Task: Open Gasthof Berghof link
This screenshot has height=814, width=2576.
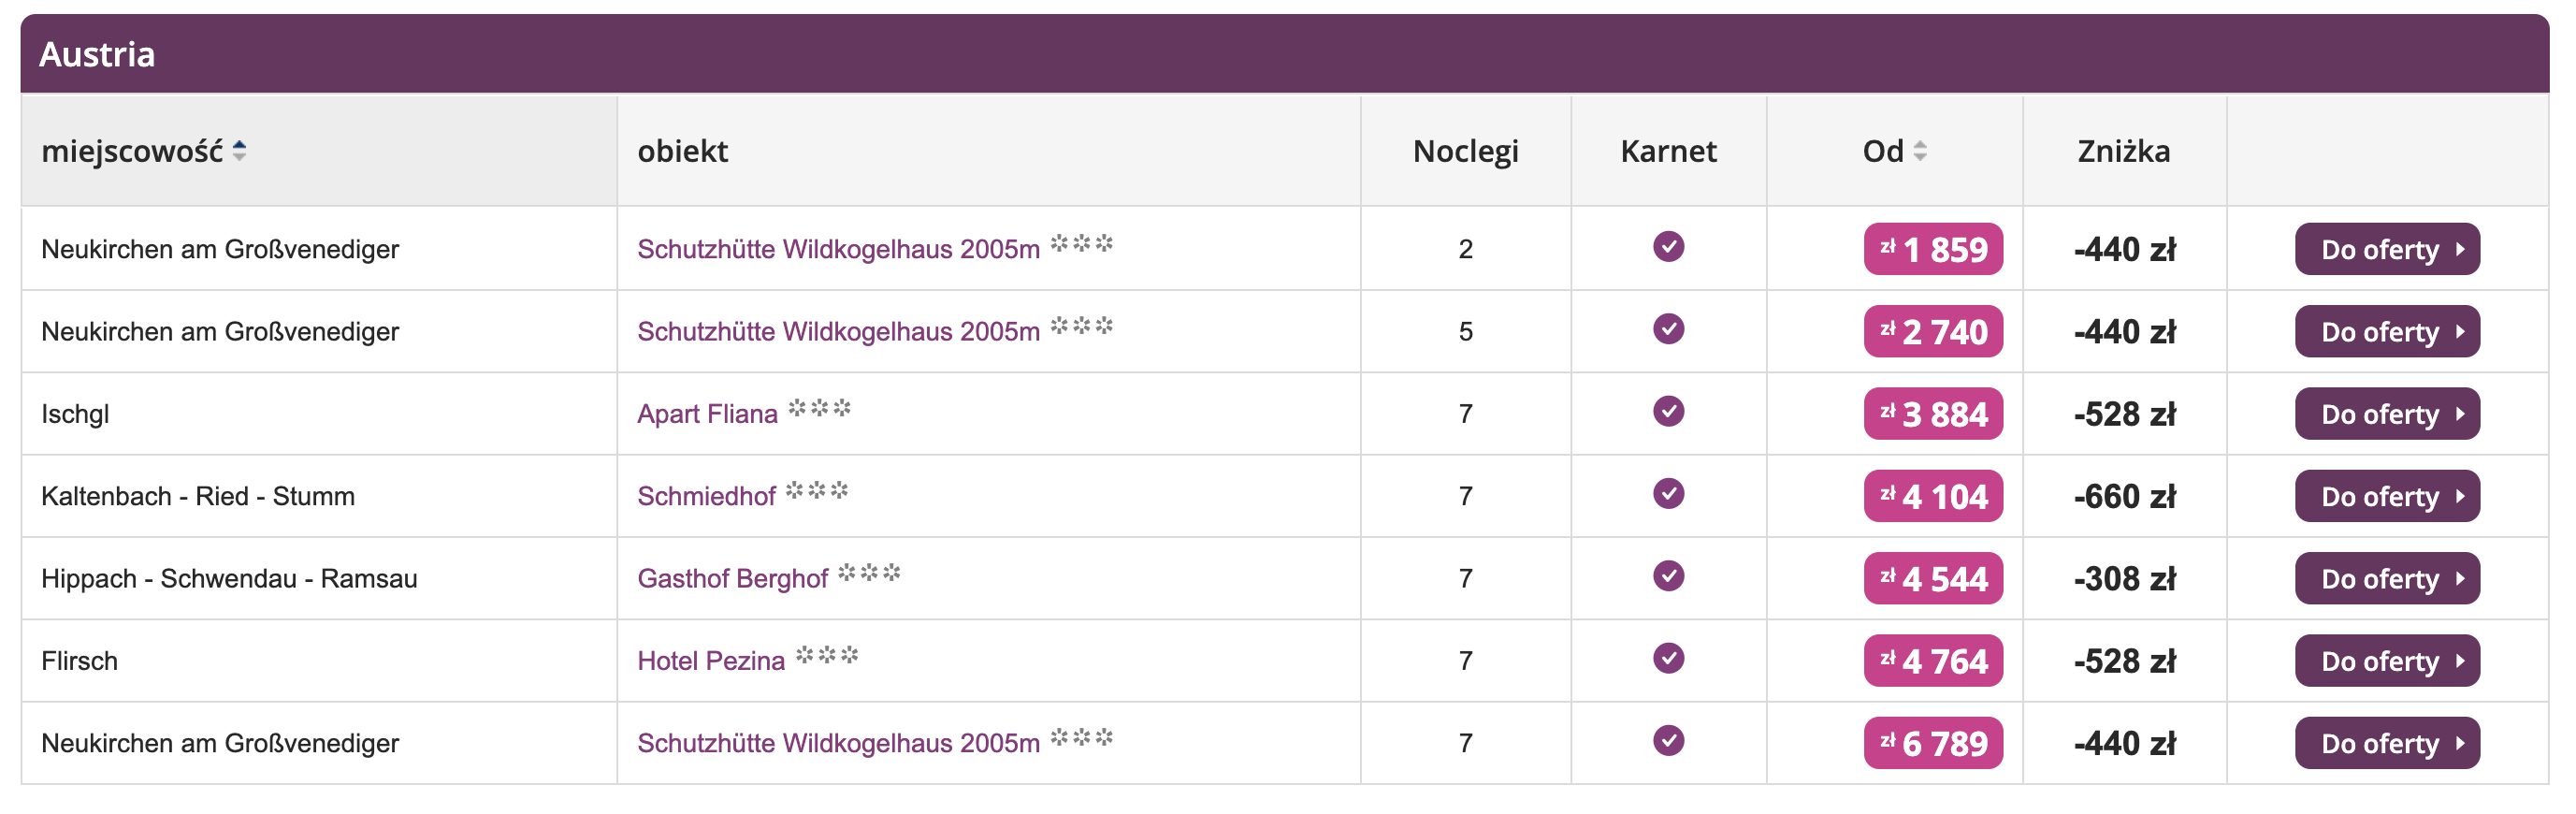Action: pos(732,579)
